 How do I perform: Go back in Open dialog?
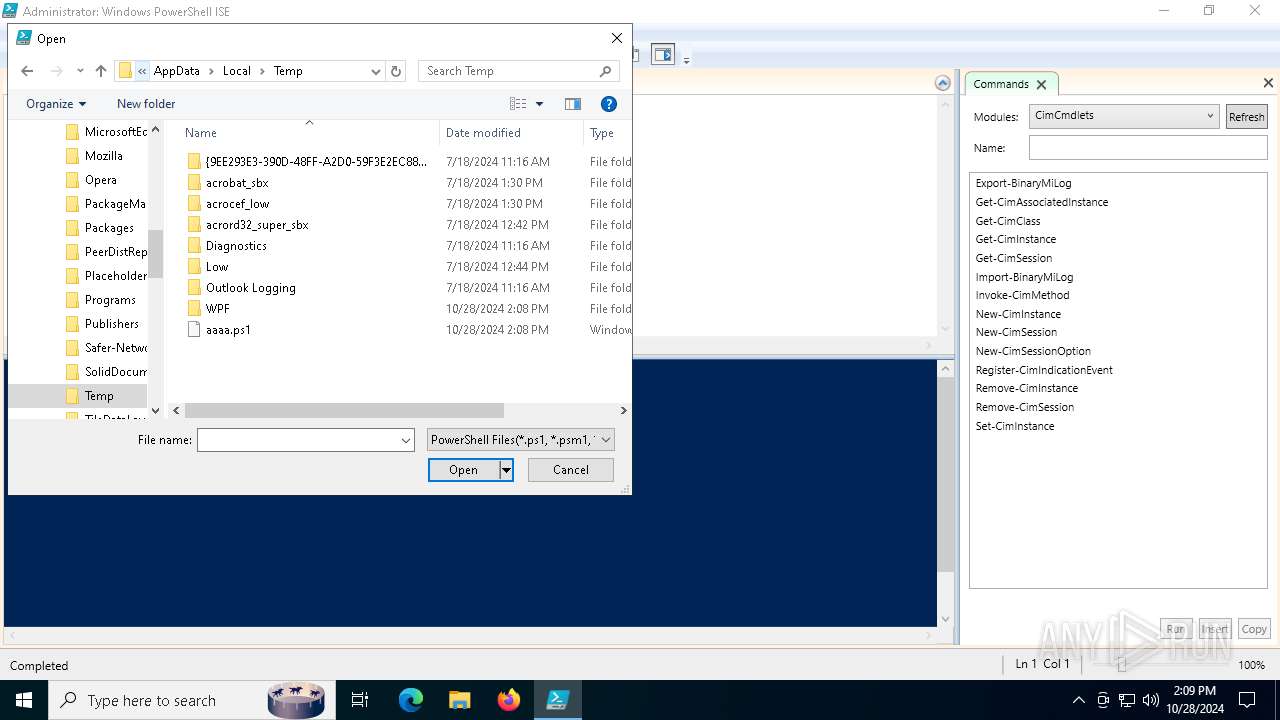click(27, 71)
